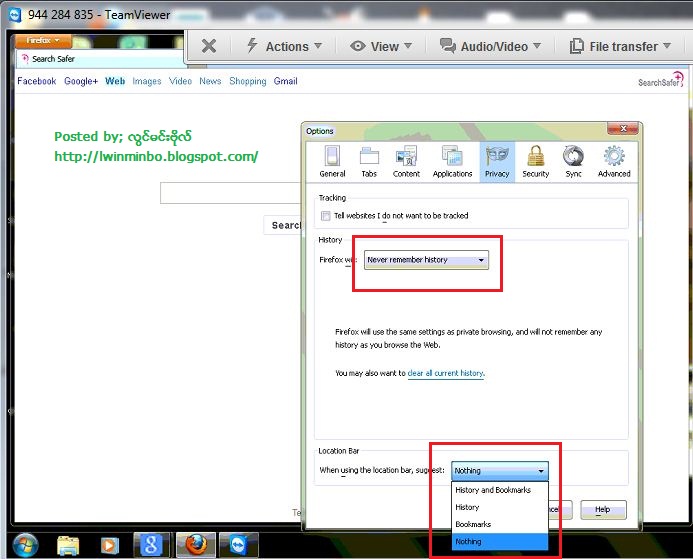Image resolution: width=693 pixels, height=559 pixels.
Task: Open TeamViewer from the taskbar
Action: pyautogui.click(x=239, y=545)
